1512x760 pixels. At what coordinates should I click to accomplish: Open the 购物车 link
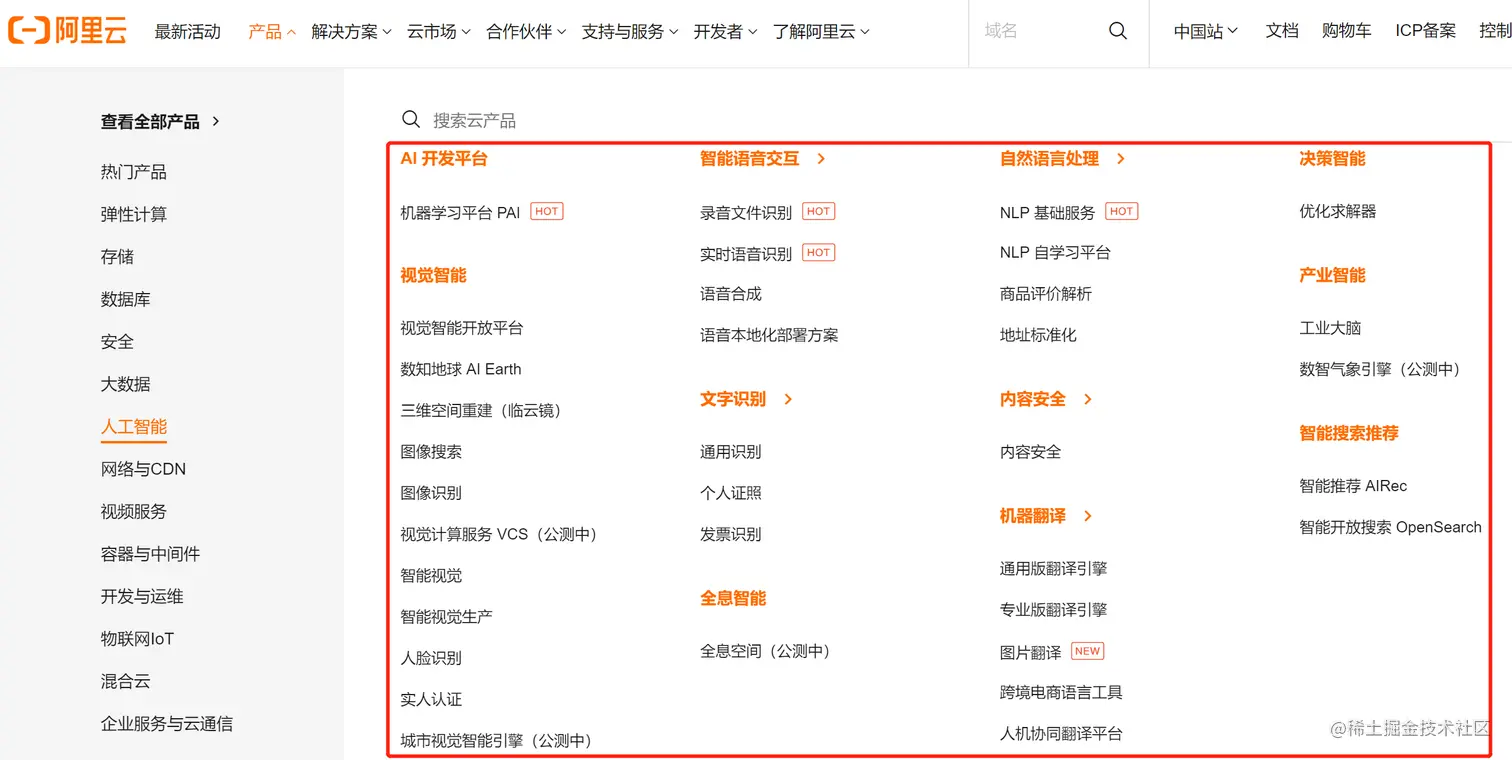pos(1346,32)
